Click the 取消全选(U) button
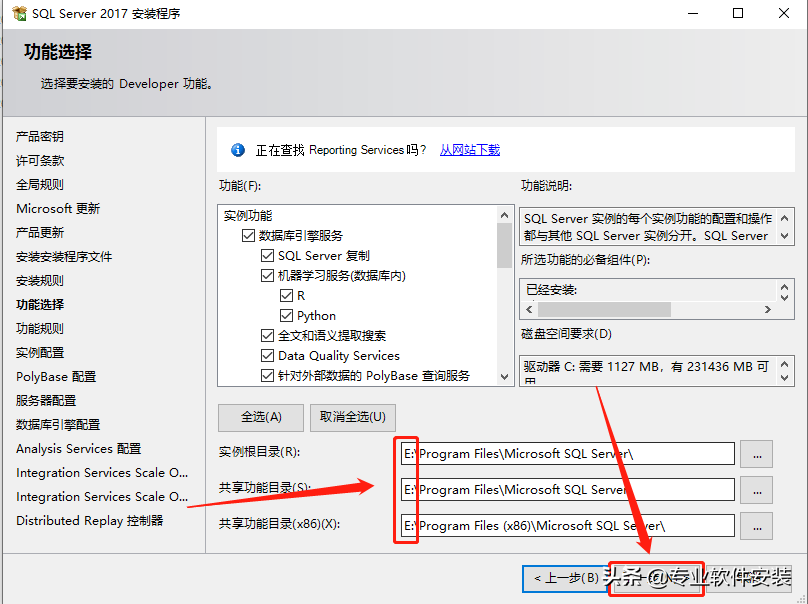Screen dimensions: 808x604 [x=353, y=417]
